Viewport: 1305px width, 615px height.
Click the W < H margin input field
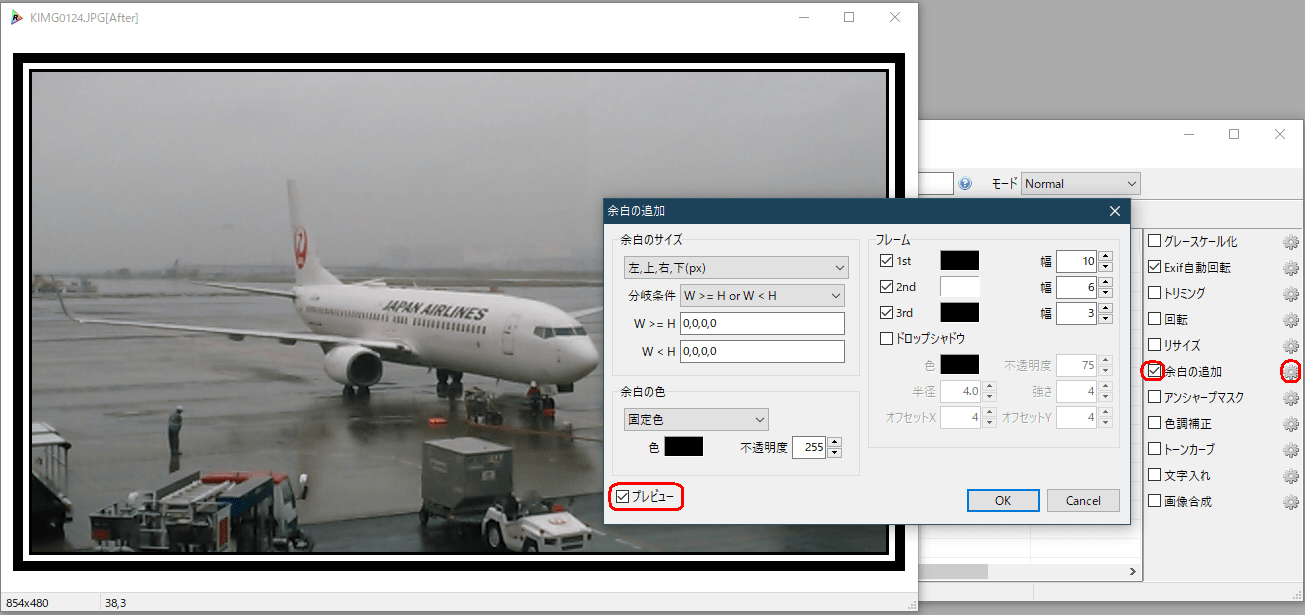click(762, 351)
